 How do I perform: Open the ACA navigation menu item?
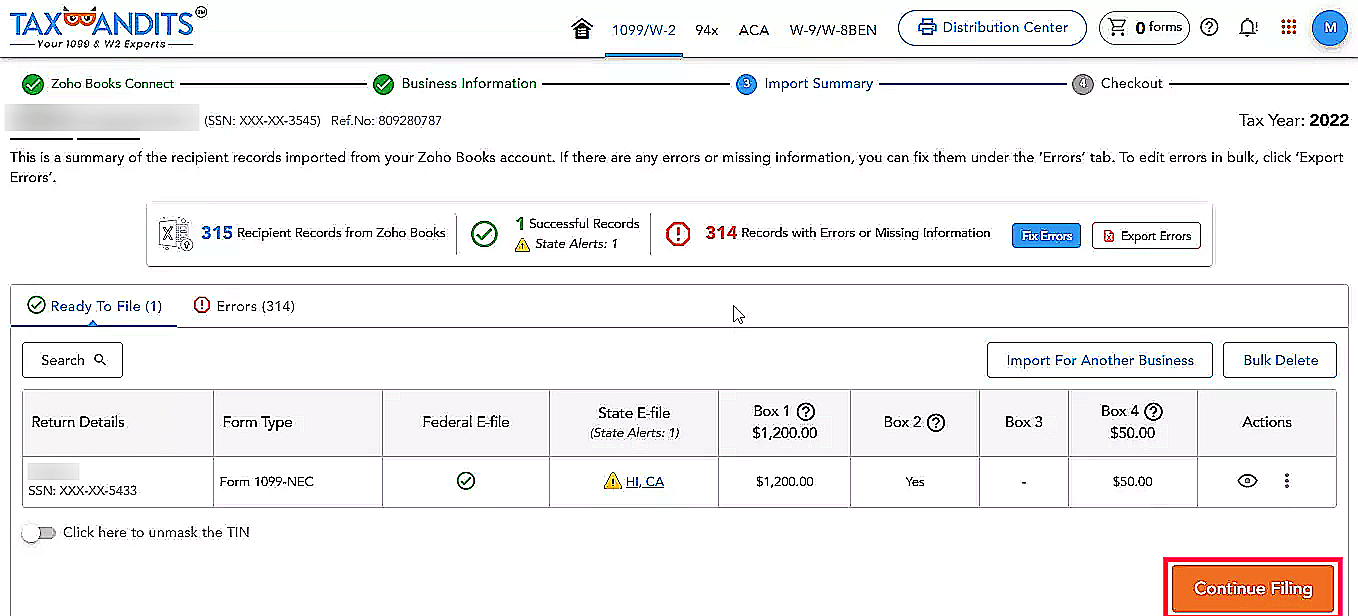753,30
